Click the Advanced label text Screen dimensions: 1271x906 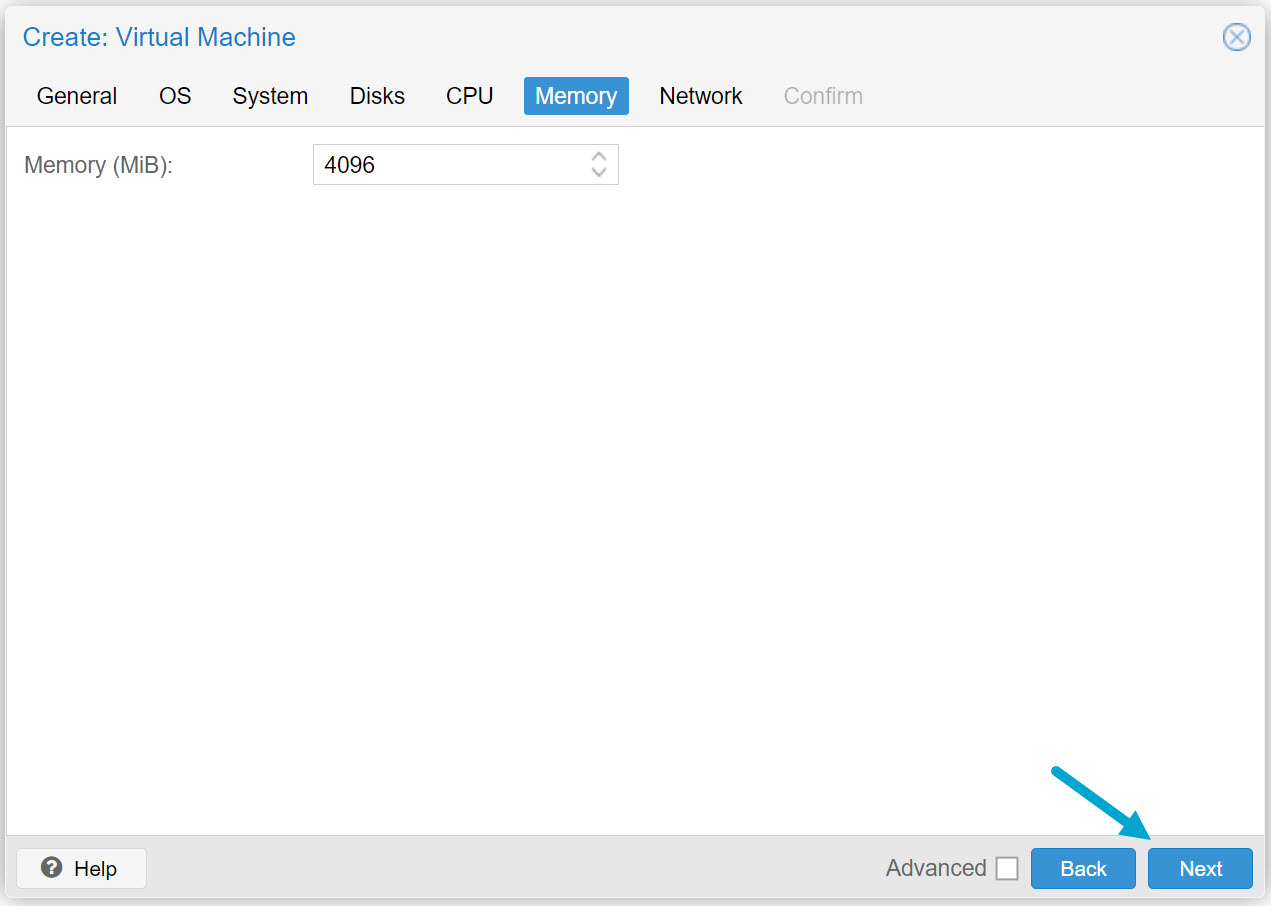[935, 868]
